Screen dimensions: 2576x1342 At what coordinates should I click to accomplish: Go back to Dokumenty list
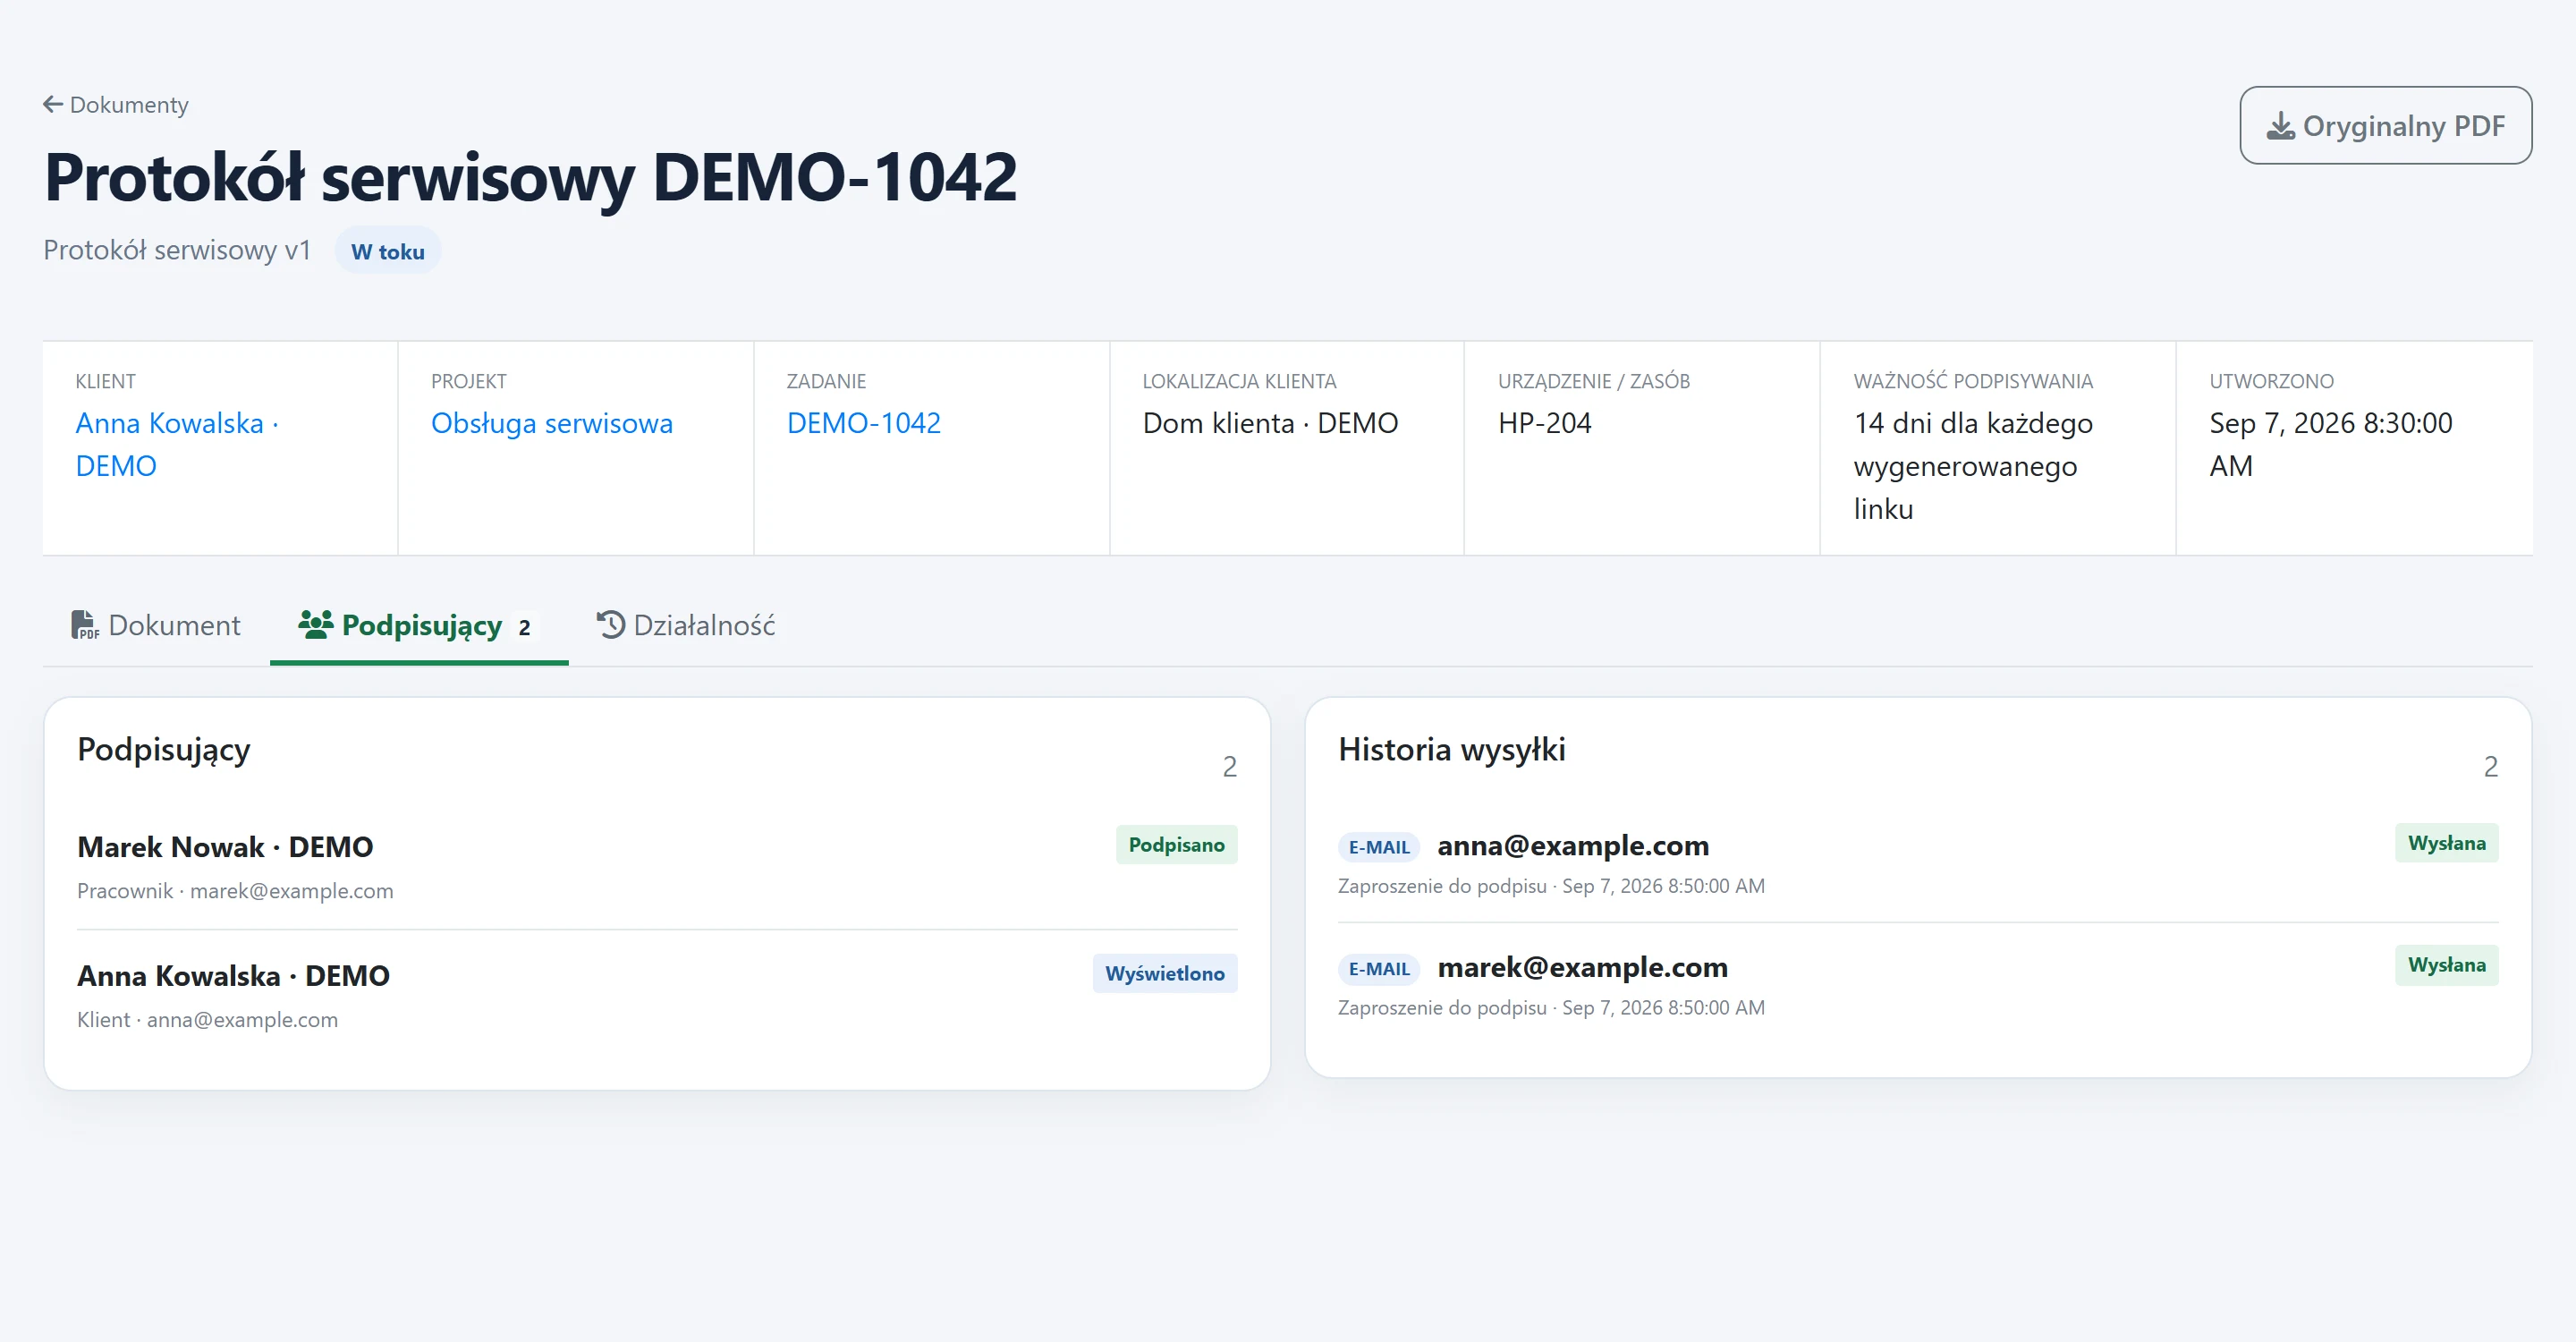click(x=116, y=104)
